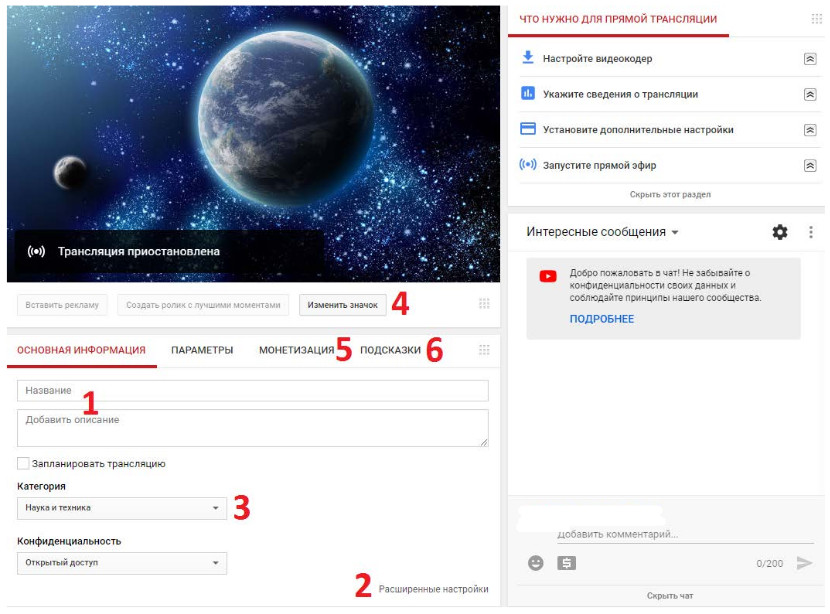Open the Подсказки tab
Screen dimensions: 830x614
(x=390, y=350)
